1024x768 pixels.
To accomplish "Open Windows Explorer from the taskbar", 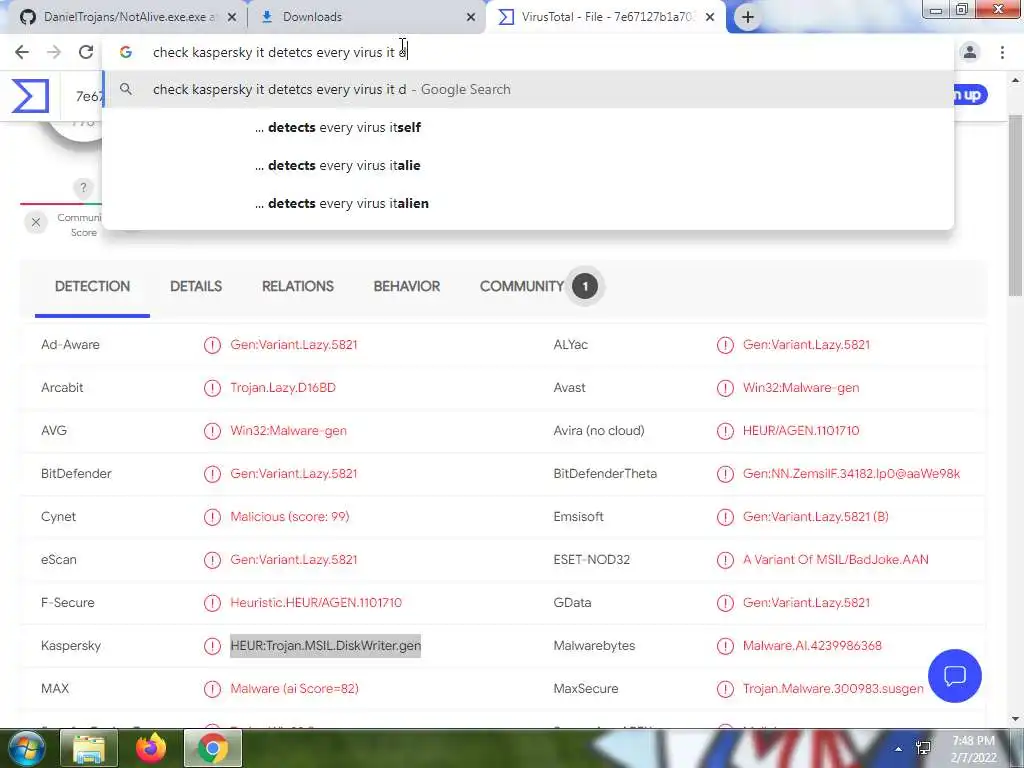I will (89, 748).
